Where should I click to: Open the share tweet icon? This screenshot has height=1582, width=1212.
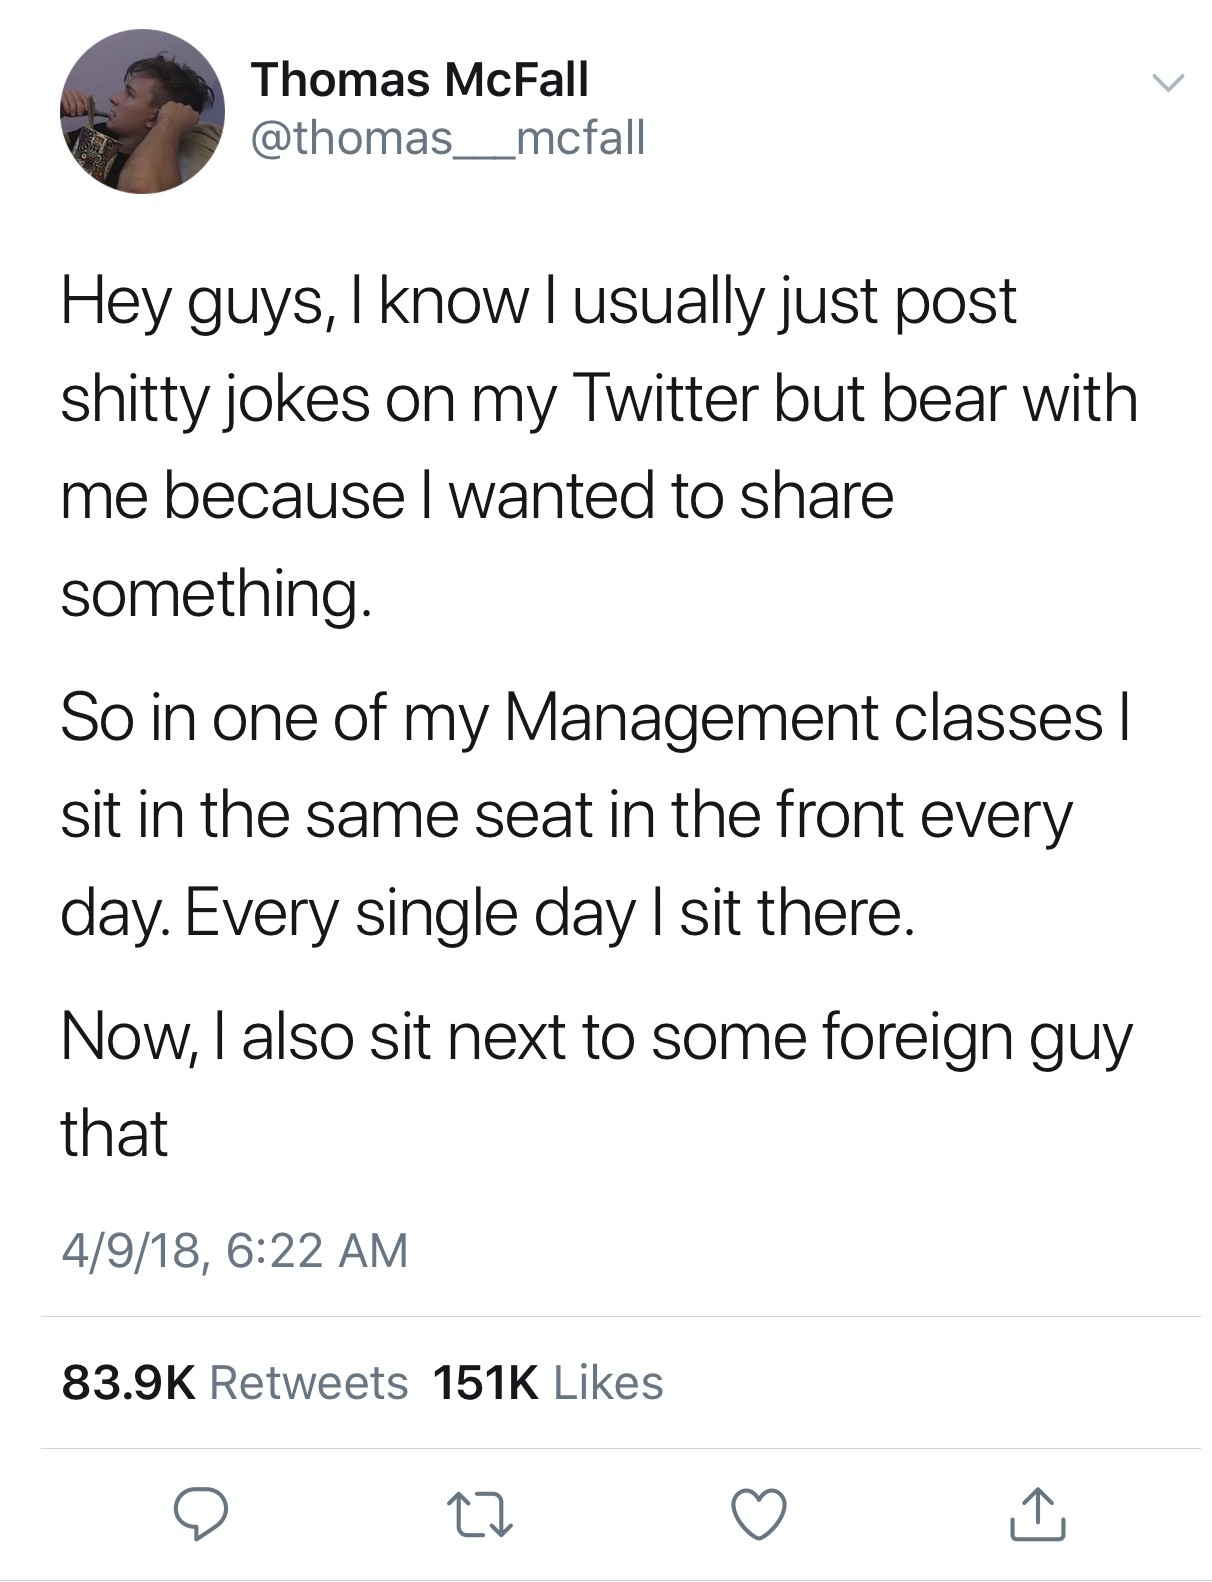(x=1037, y=1513)
